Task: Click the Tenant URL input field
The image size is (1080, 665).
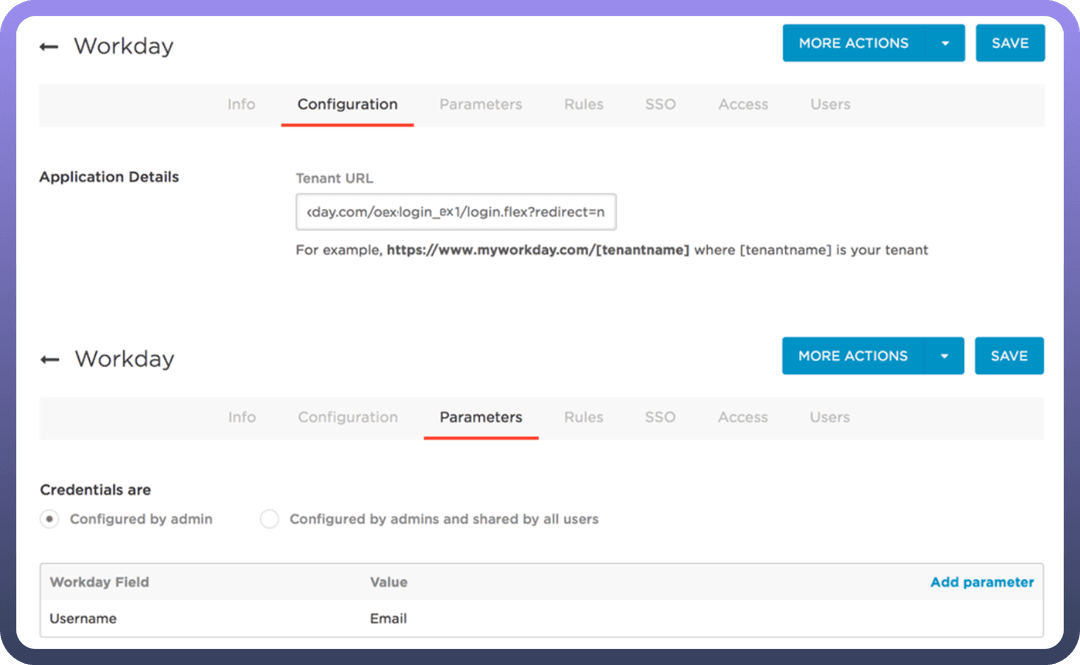Action: coord(456,212)
